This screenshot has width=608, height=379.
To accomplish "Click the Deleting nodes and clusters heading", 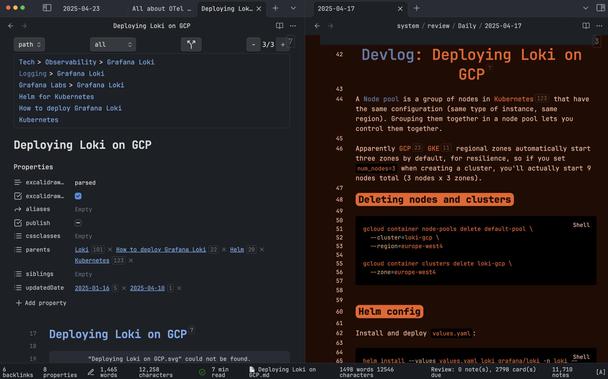I will coord(434,199).
